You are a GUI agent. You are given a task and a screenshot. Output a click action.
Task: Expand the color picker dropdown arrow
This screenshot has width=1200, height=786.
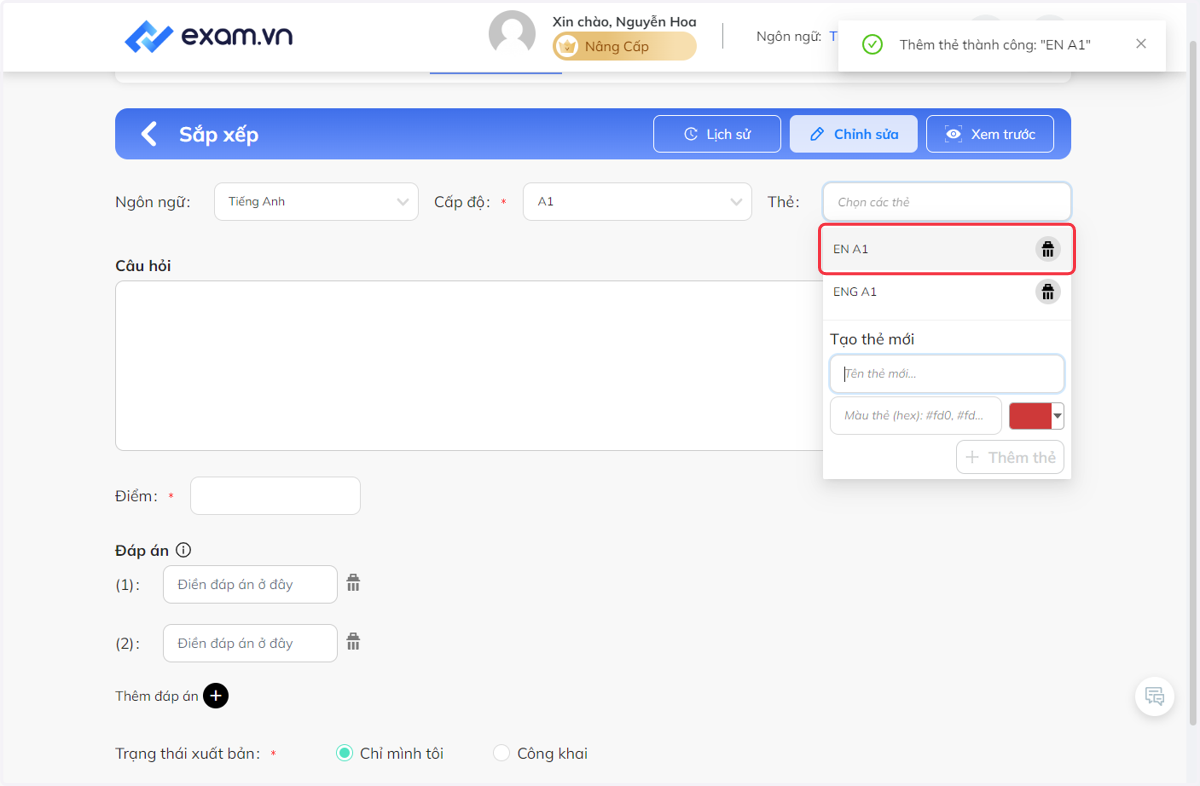[x=1058, y=416]
